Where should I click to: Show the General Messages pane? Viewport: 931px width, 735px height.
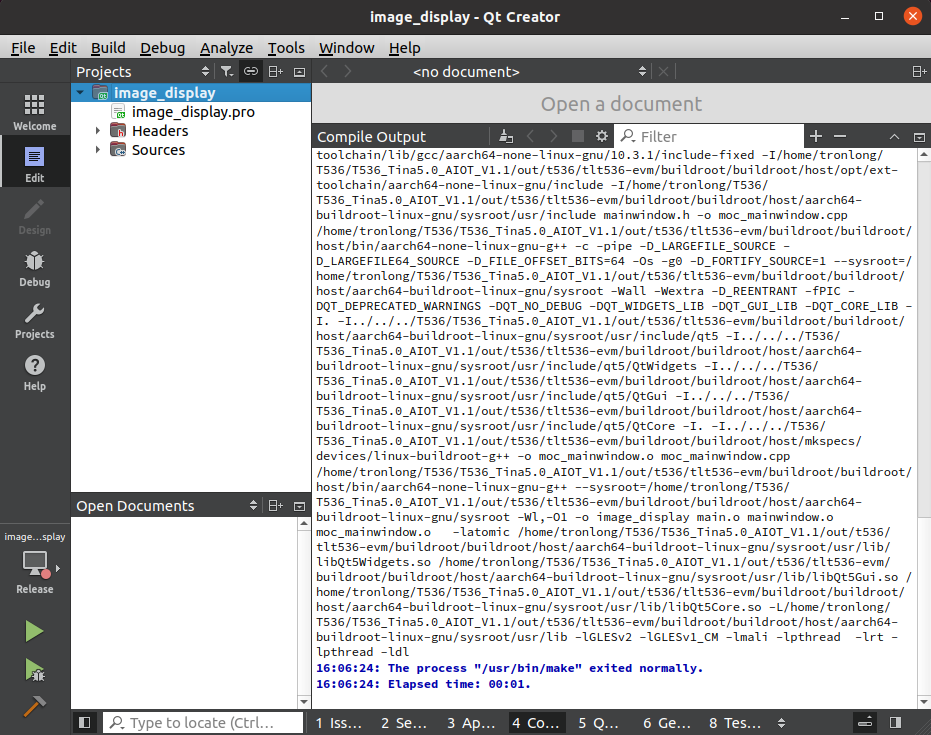click(667, 723)
